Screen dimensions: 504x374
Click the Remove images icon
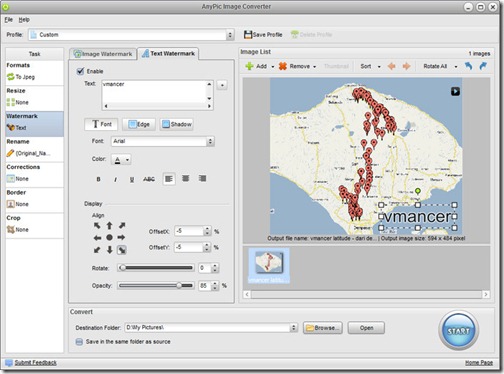click(x=283, y=66)
